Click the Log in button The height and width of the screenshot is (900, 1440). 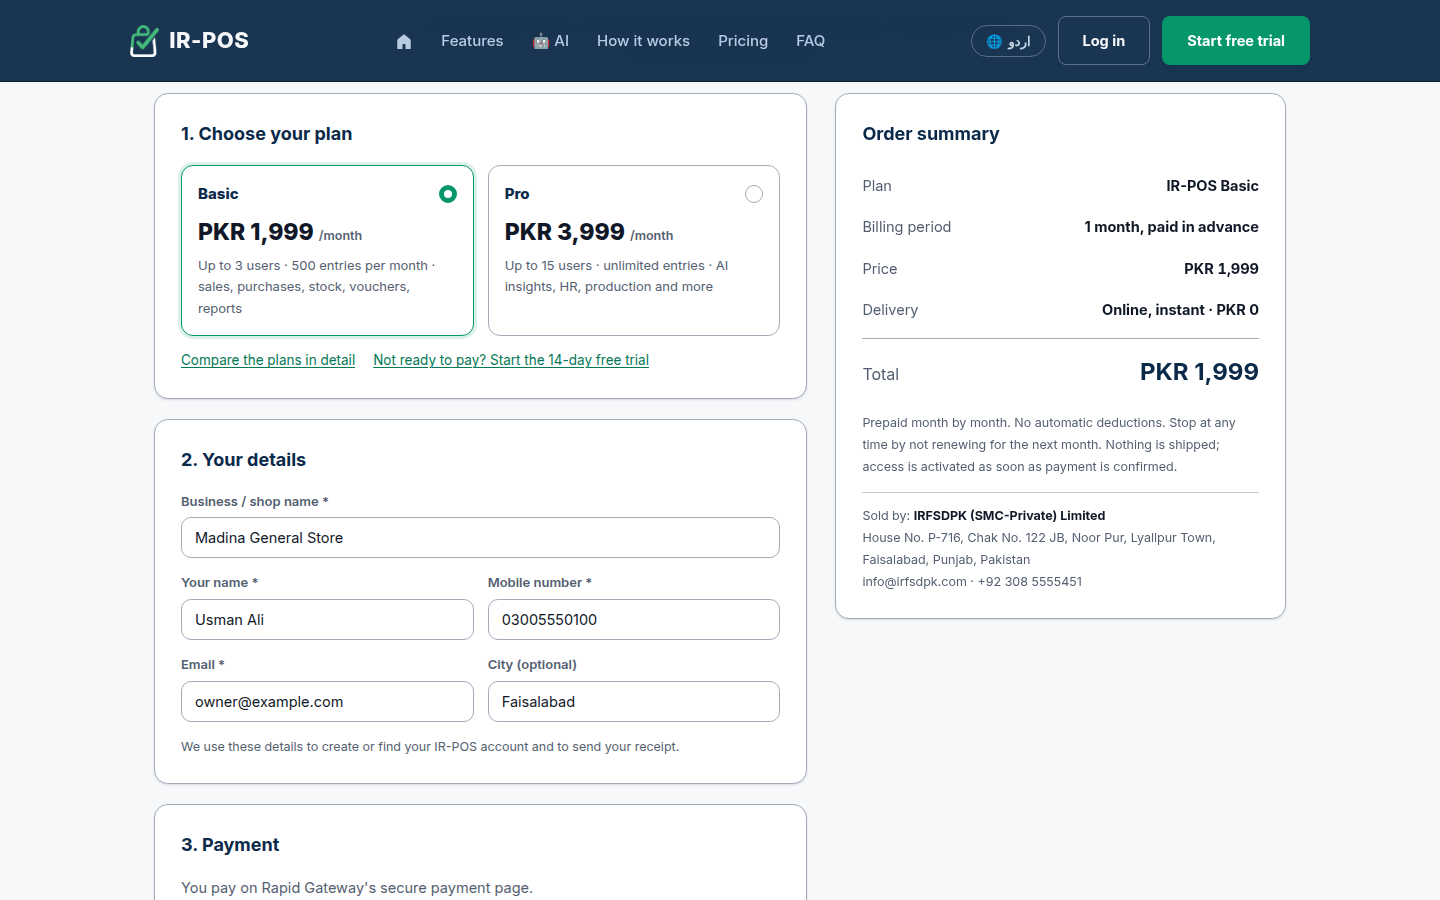click(1104, 41)
